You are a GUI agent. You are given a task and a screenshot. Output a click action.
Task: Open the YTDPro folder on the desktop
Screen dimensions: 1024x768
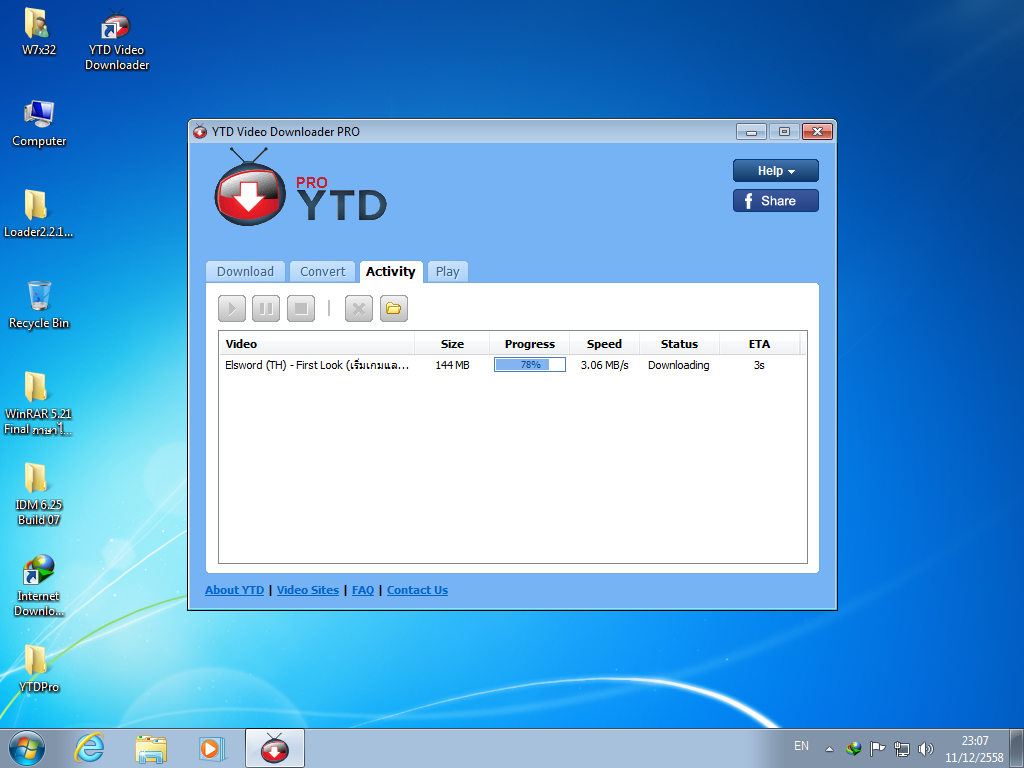pyautogui.click(x=38, y=665)
